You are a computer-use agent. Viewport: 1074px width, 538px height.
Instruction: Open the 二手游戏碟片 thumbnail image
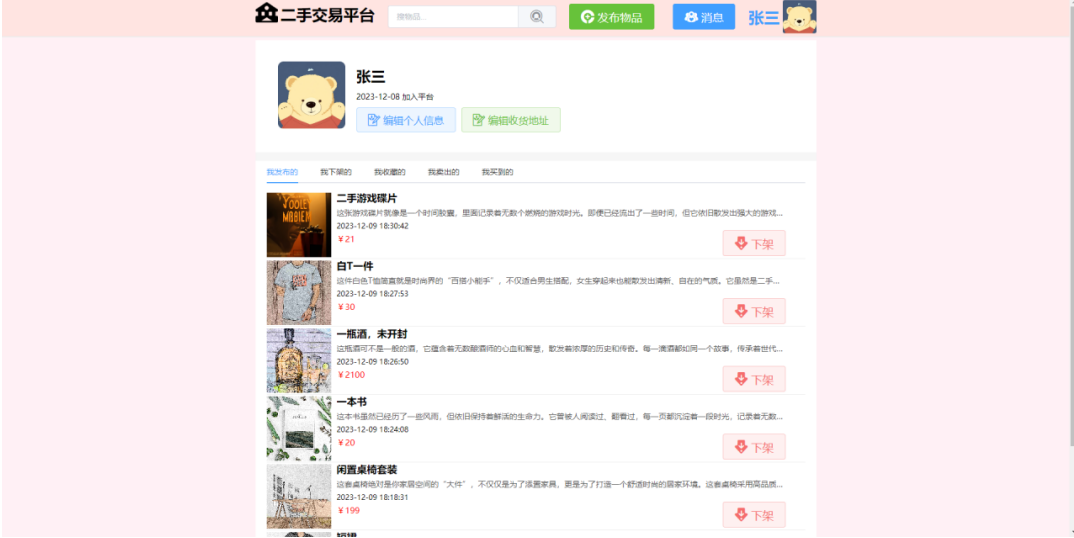coord(299,225)
